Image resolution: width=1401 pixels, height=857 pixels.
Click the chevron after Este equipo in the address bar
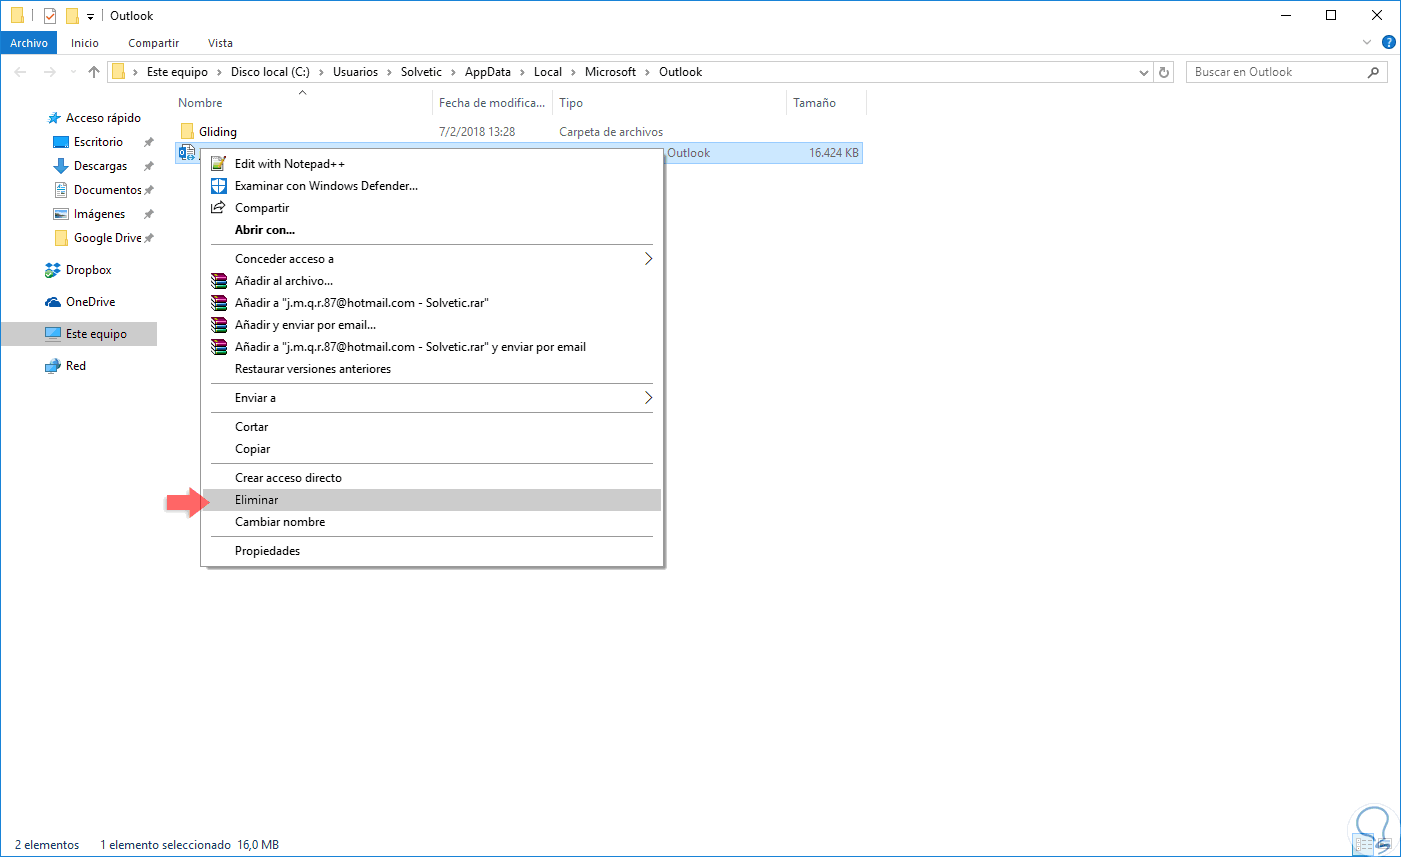click(x=220, y=72)
